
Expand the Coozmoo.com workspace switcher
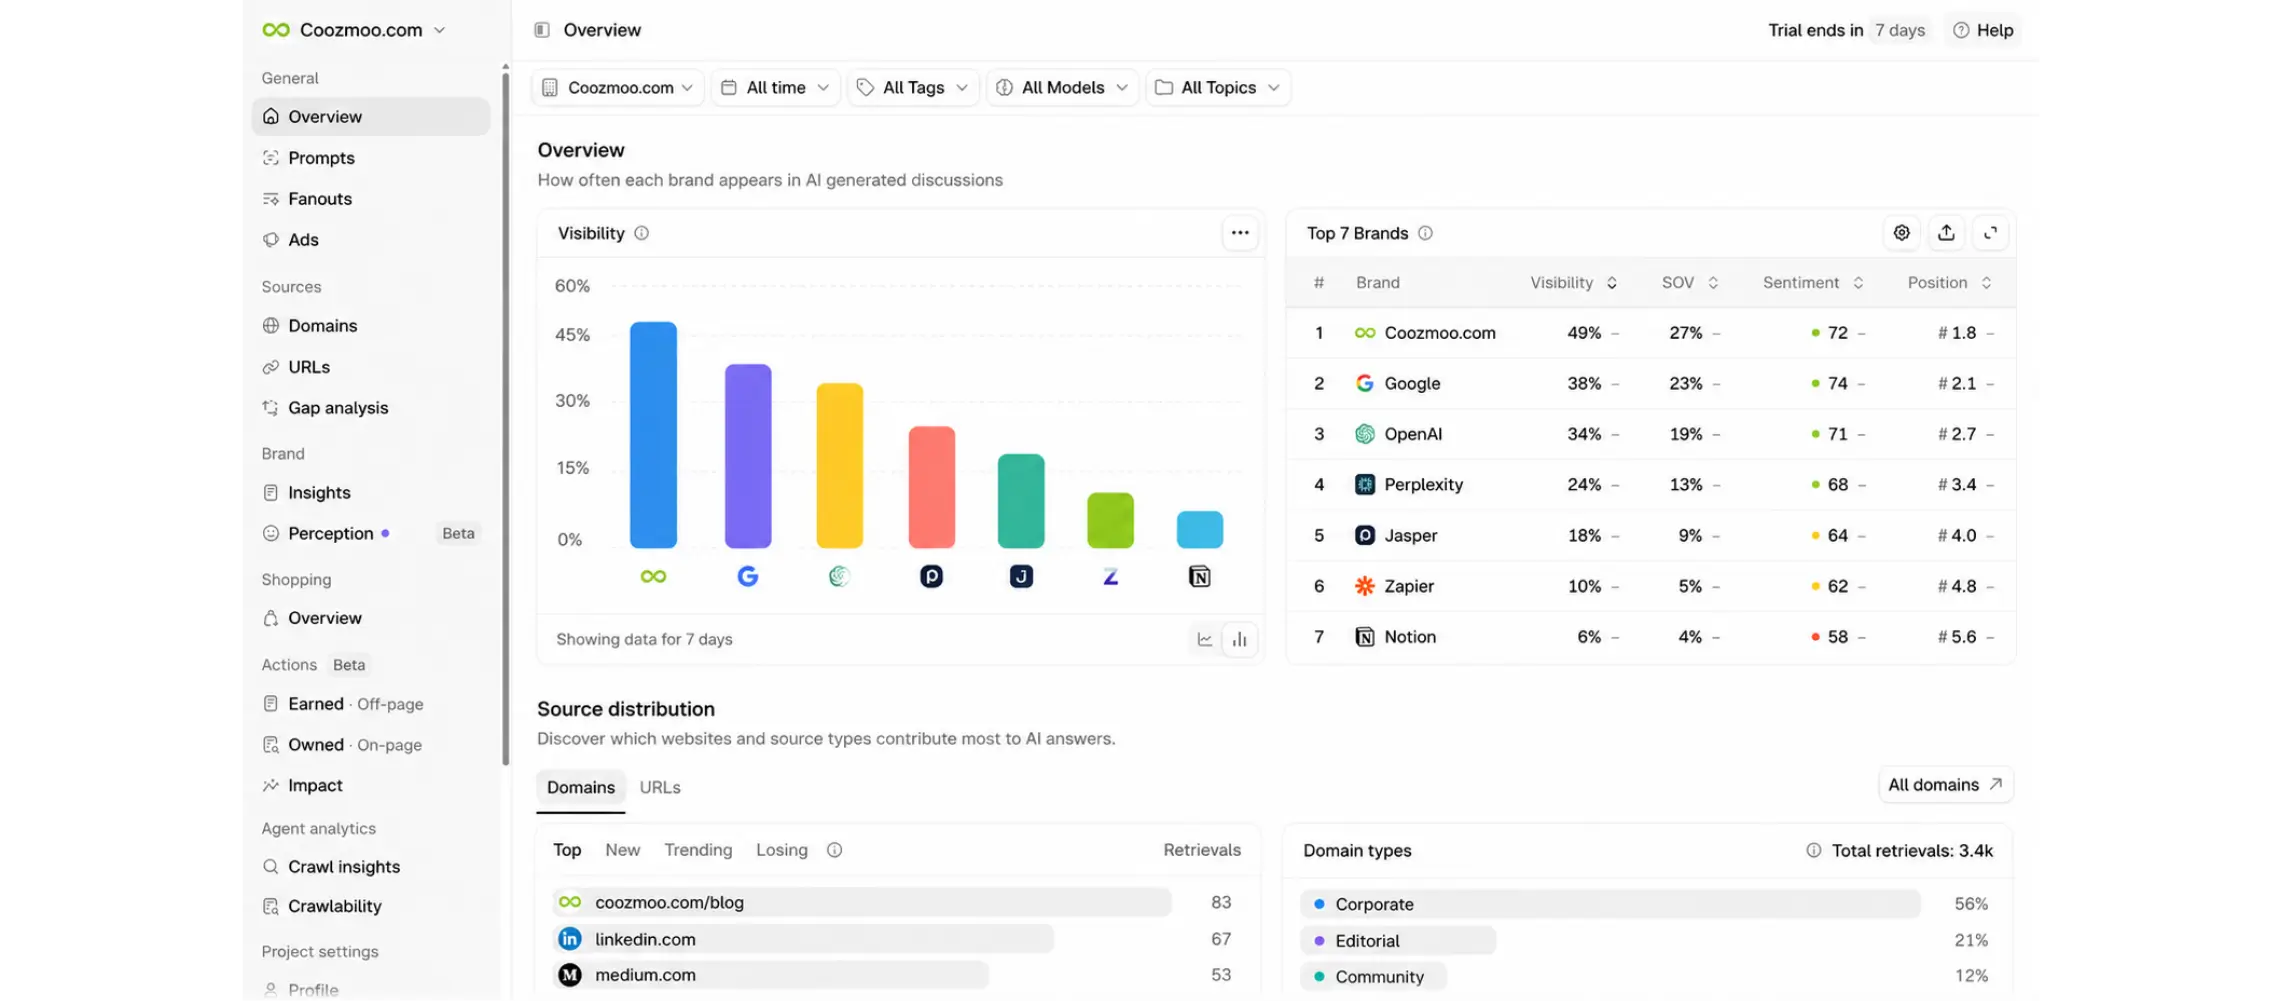354,30
